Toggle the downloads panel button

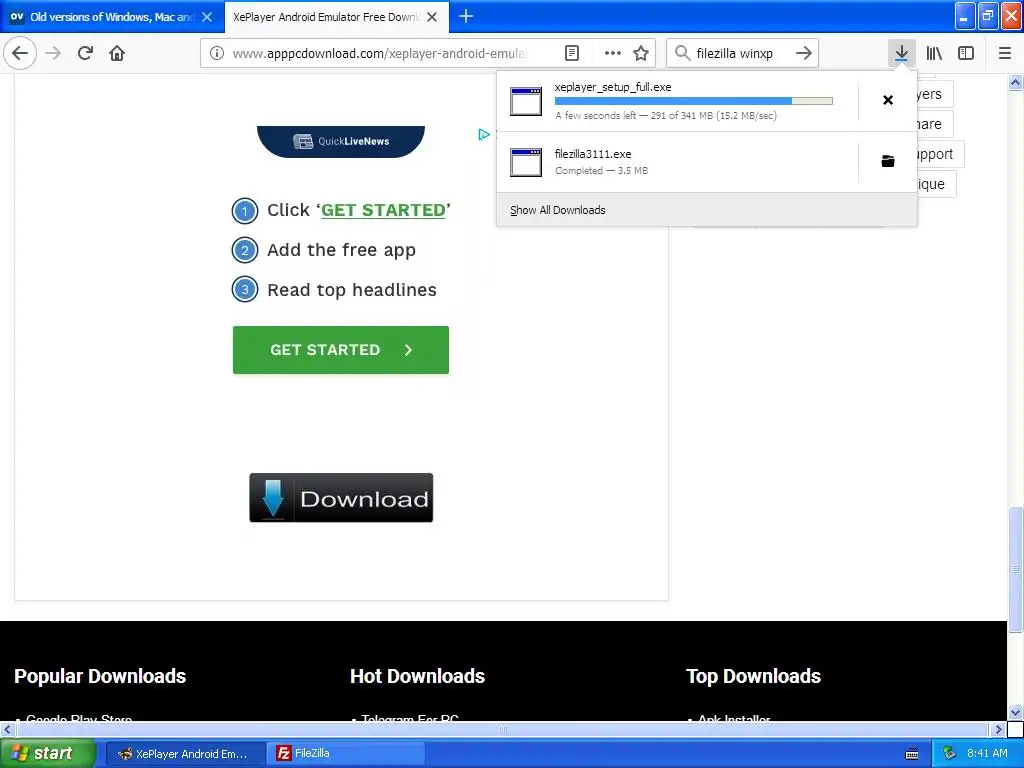pos(901,53)
